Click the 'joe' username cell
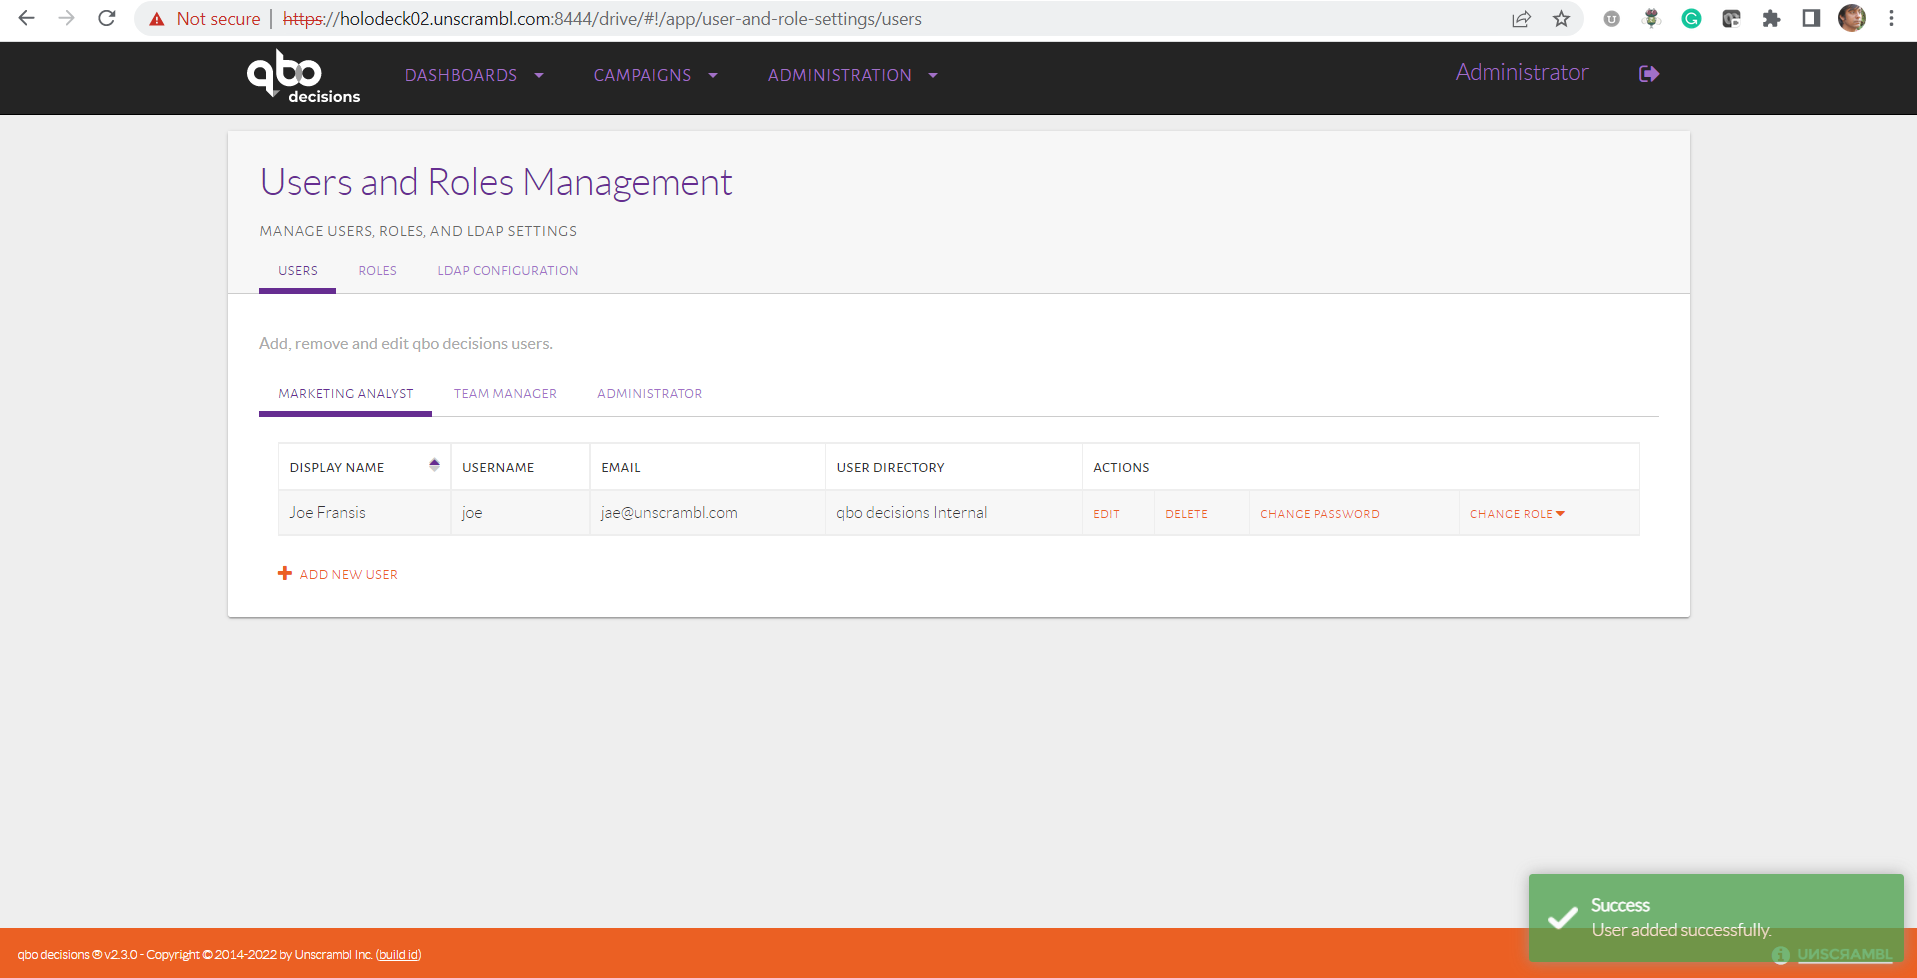The height and width of the screenshot is (978, 1917). tap(520, 513)
